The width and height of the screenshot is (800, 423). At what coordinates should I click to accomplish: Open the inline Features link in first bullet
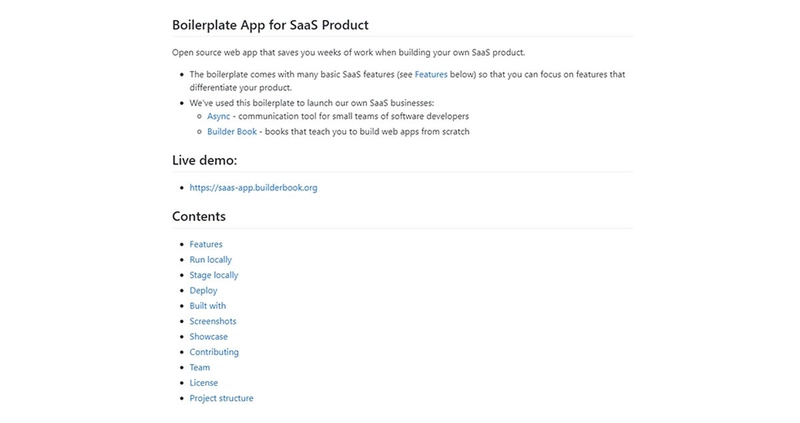click(431, 74)
